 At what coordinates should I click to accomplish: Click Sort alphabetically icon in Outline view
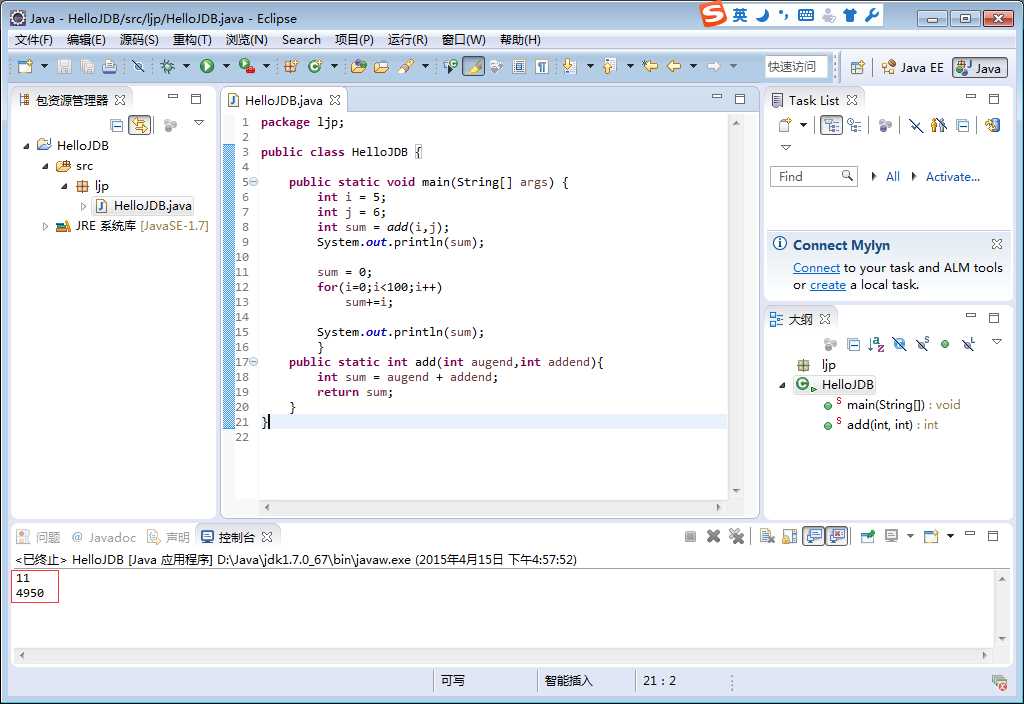point(876,344)
